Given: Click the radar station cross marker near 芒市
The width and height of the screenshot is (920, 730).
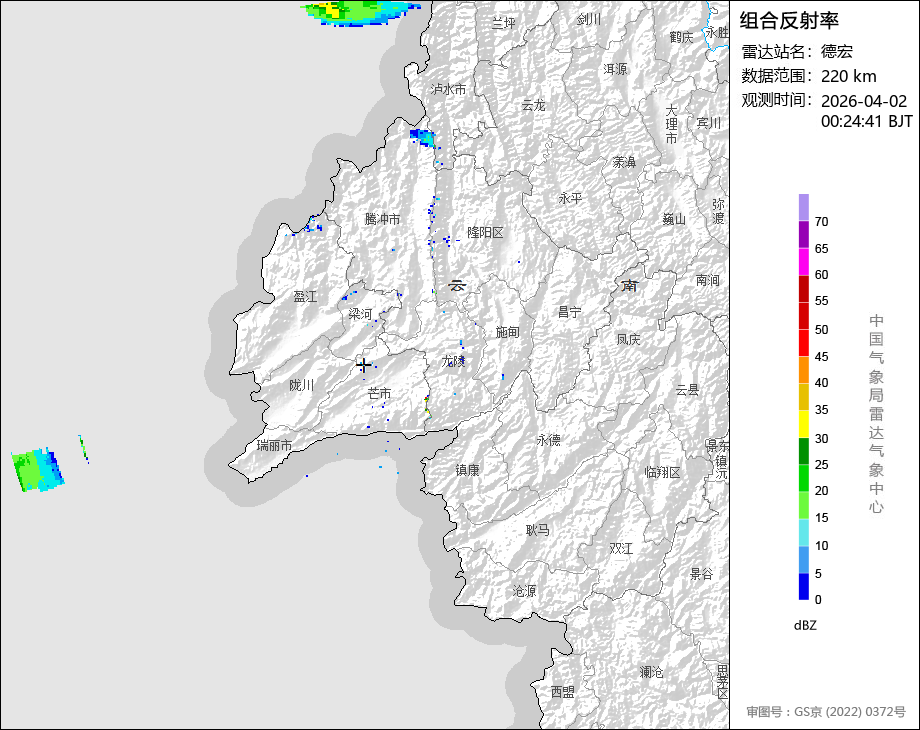Looking at the screenshot, I should (364, 366).
